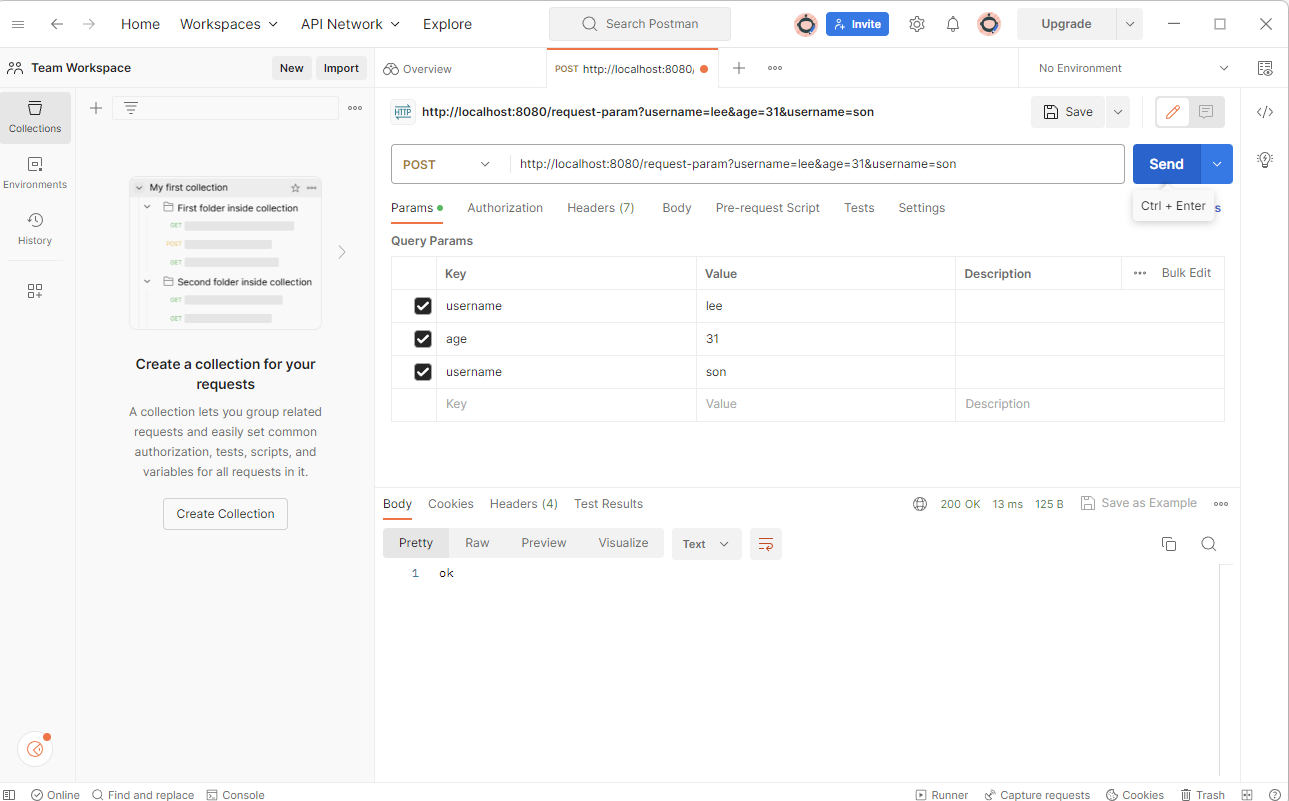This screenshot has width=1289, height=801.
Task: Click the Invite button
Action: pyautogui.click(x=857, y=24)
